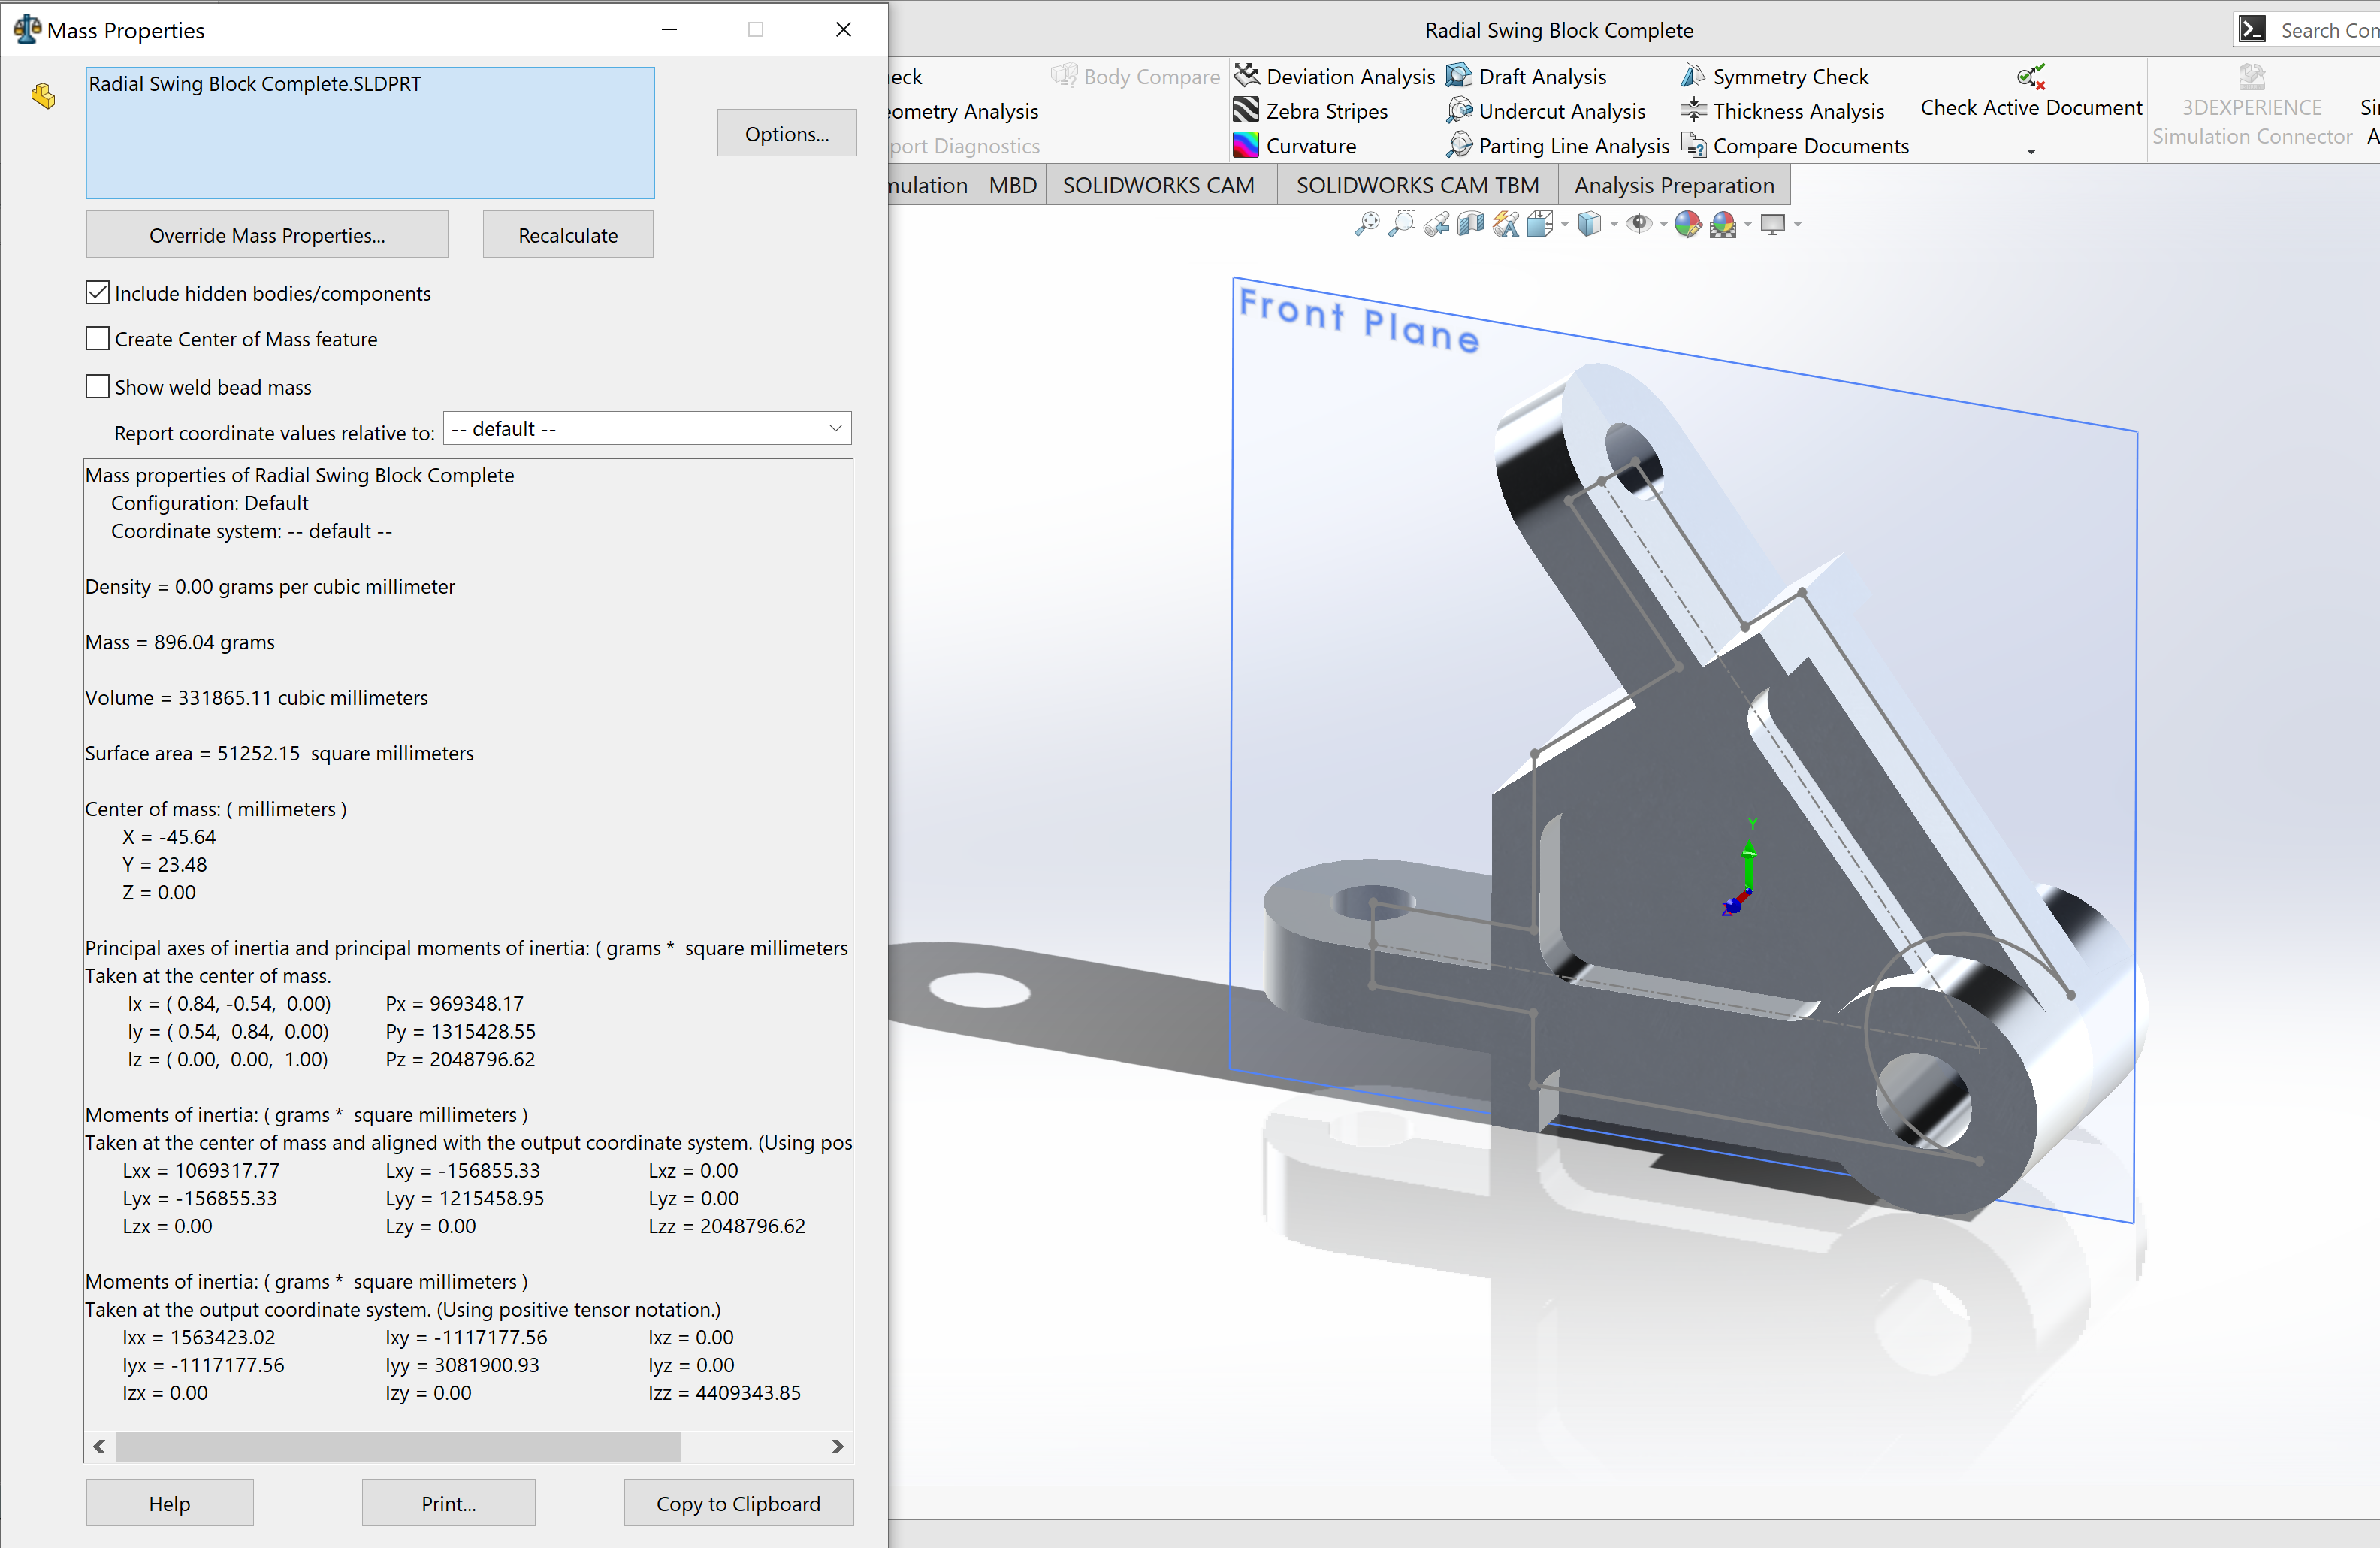Image resolution: width=2380 pixels, height=1548 pixels.
Task: Expand the Apply Scene dropdown arrow
Action: tap(1748, 225)
